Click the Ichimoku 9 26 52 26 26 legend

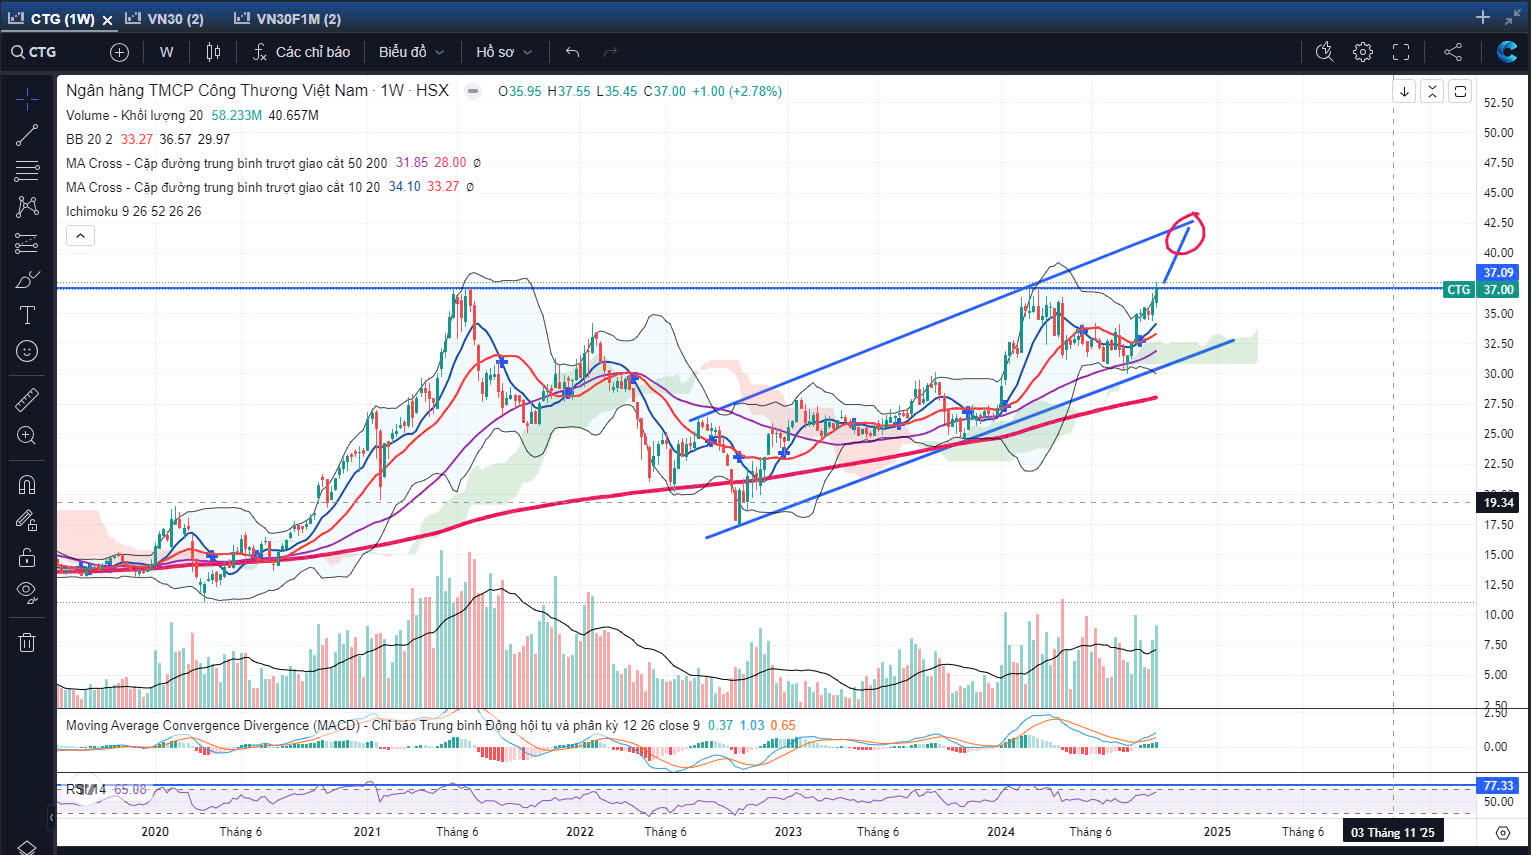tap(133, 211)
